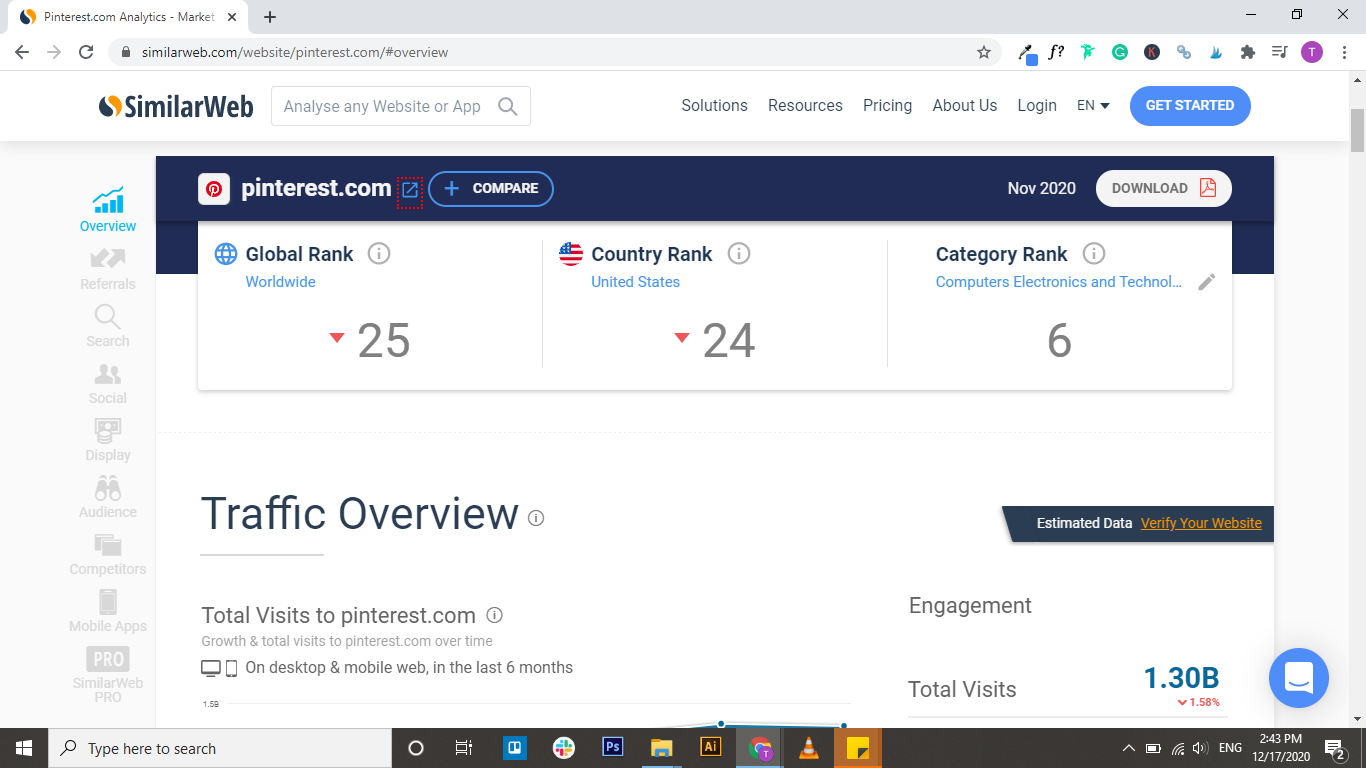
Task: Click the Verify Your Website link
Action: [x=1201, y=523]
